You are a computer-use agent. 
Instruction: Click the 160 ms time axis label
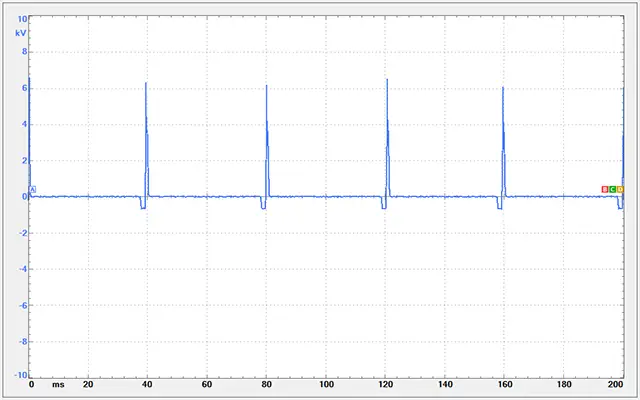pos(504,384)
